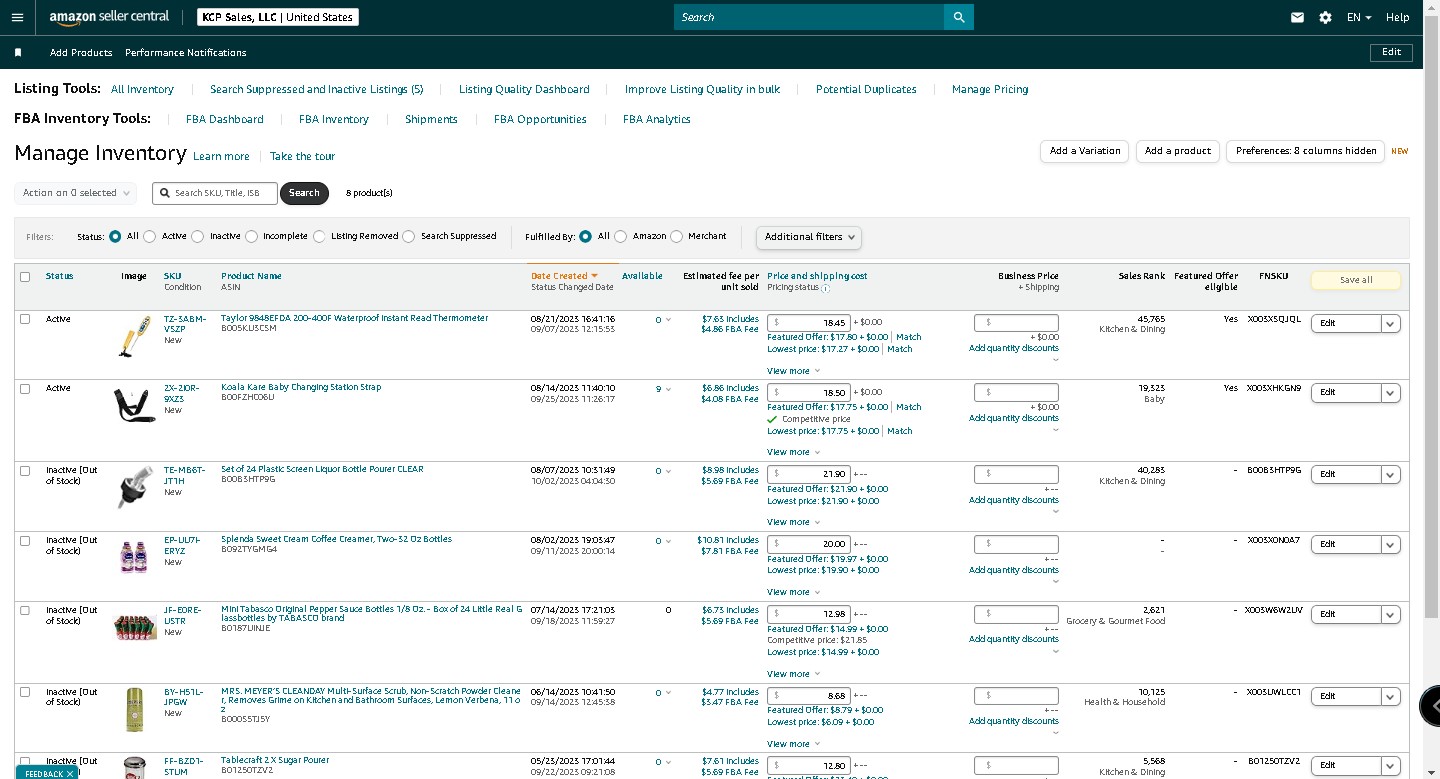Click the Save all button
Screen dimensions: 1440x779
[1356, 280]
